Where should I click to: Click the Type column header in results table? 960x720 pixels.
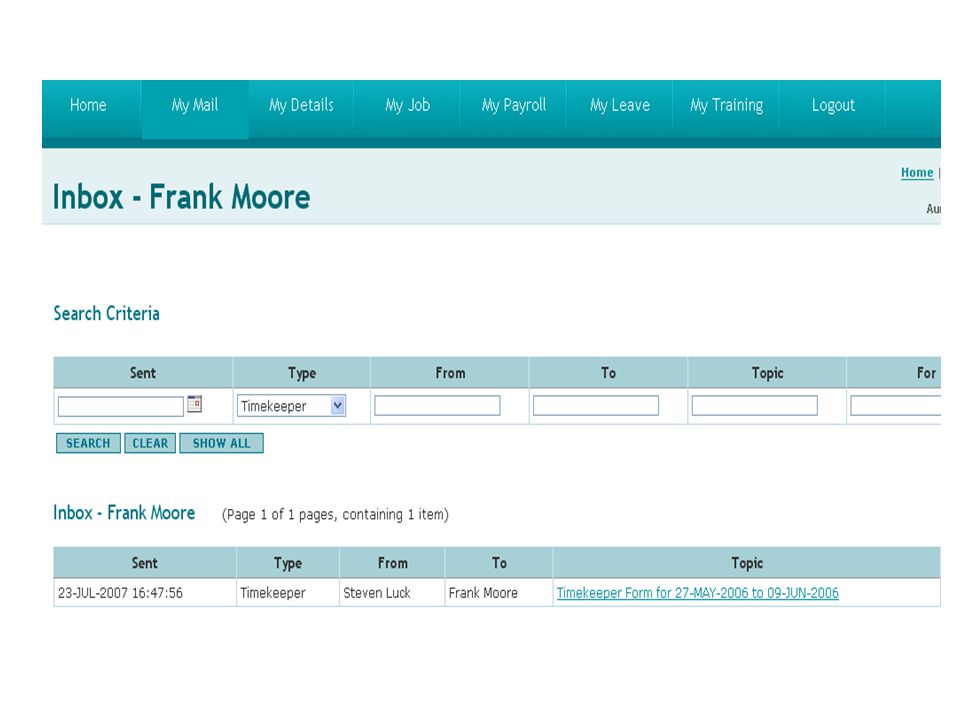click(288, 563)
